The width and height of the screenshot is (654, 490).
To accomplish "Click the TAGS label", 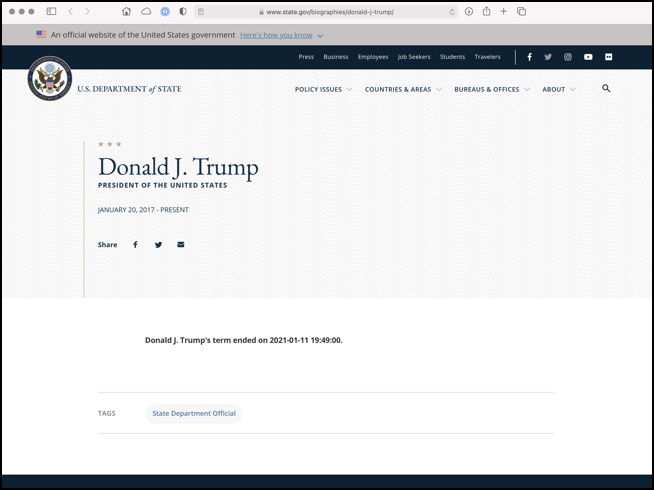I will coord(106,413).
